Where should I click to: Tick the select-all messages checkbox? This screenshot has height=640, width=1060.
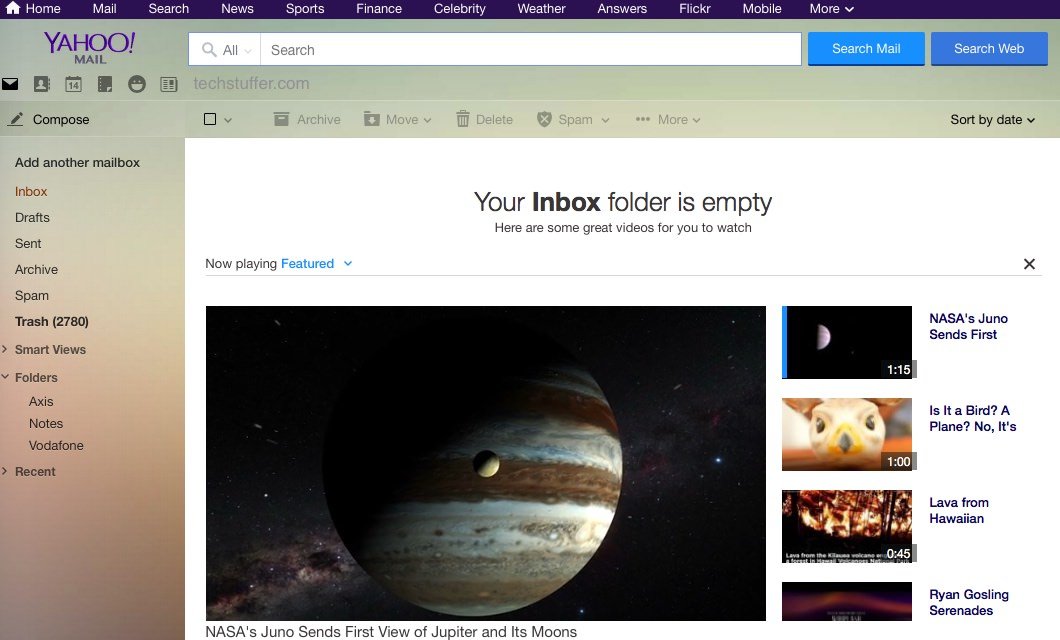coord(210,119)
